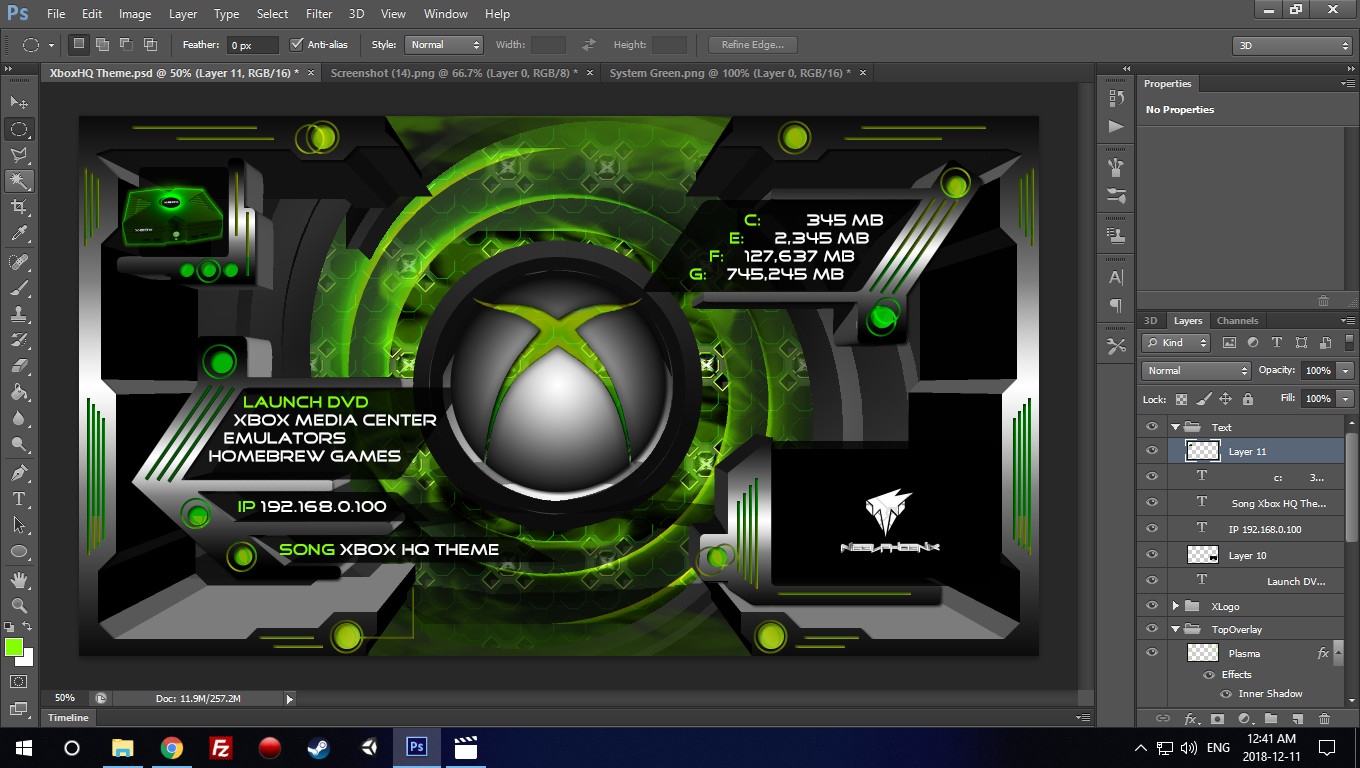
Task: Switch to the Channels tab
Action: 1237,321
